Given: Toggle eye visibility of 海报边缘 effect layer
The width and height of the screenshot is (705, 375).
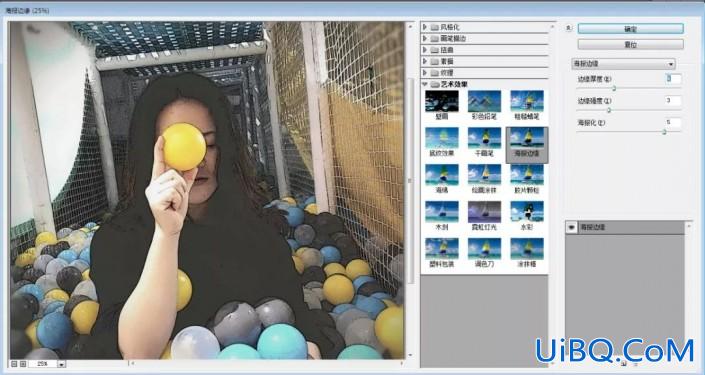Looking at the screenshot, I should click(571, 228).
